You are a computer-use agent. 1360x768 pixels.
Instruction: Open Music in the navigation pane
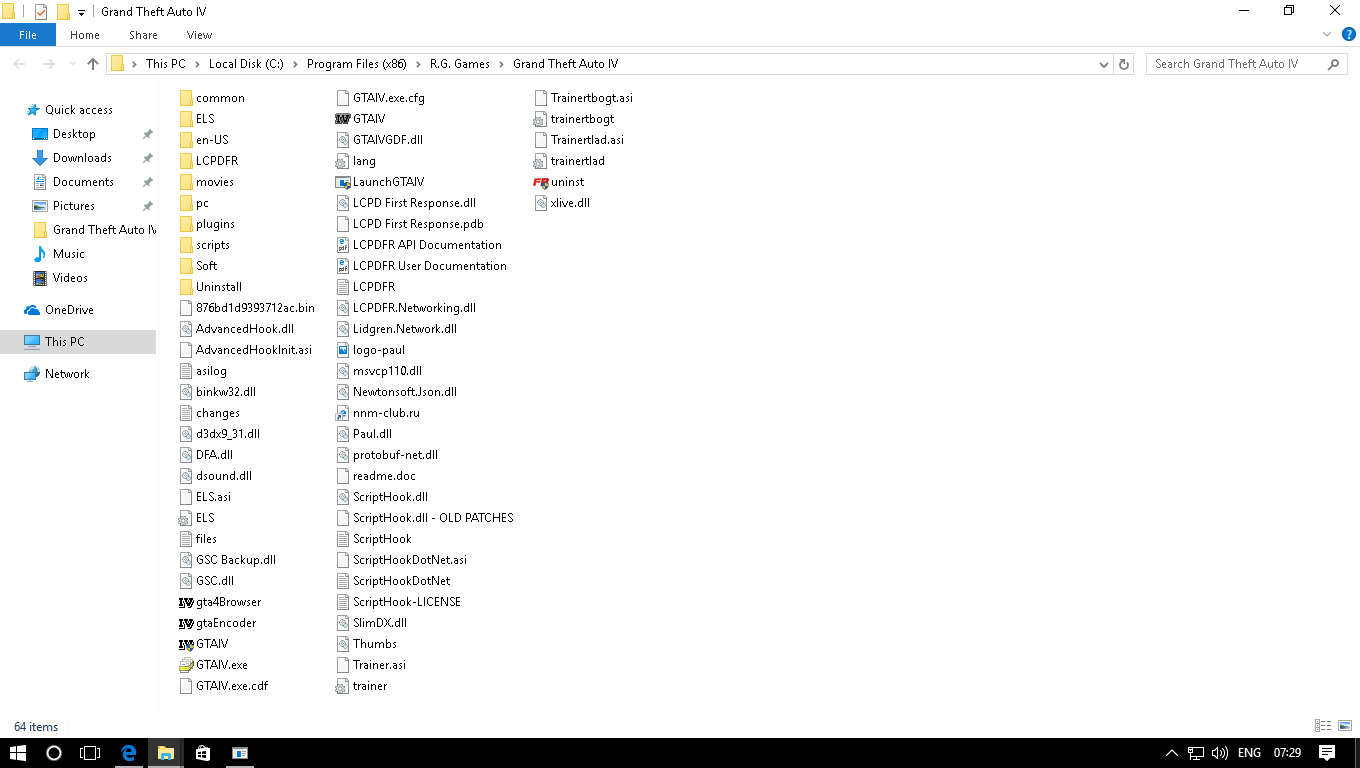[69, 254]
